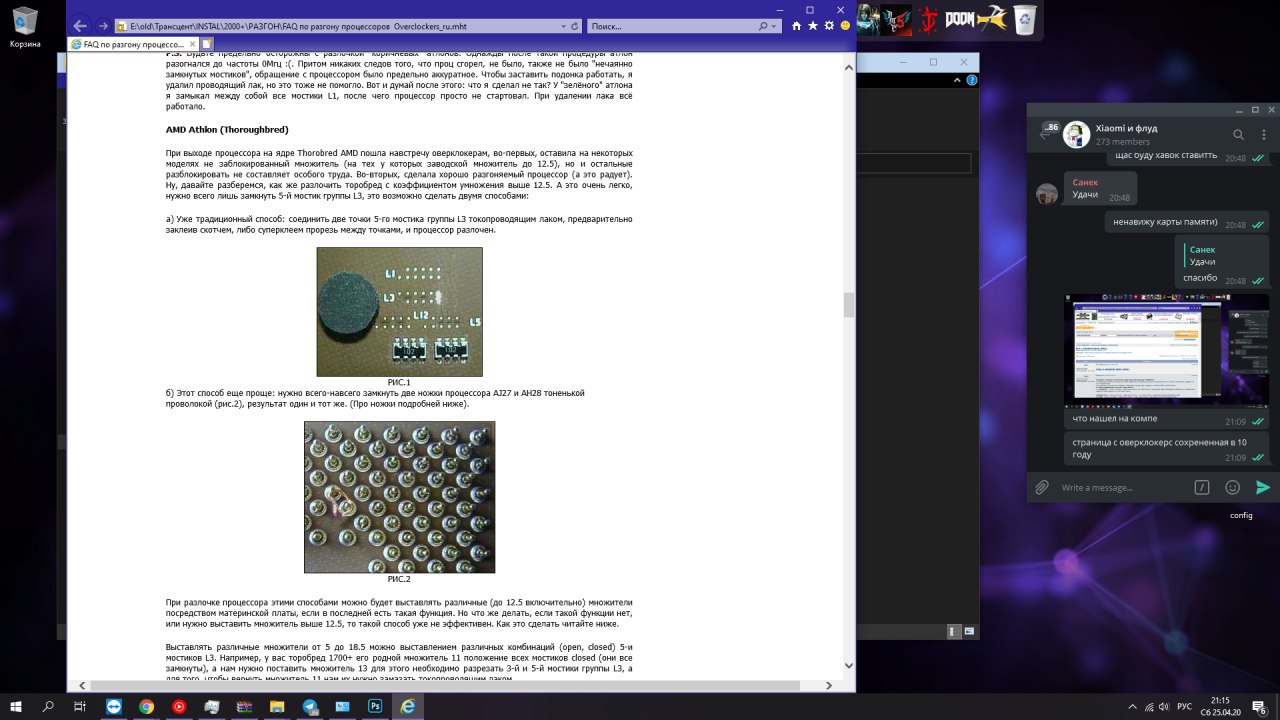Launch the hammer and axe game dock shortcut
The height and width of the screenshot is (720, 1280).
coord(992,19)
